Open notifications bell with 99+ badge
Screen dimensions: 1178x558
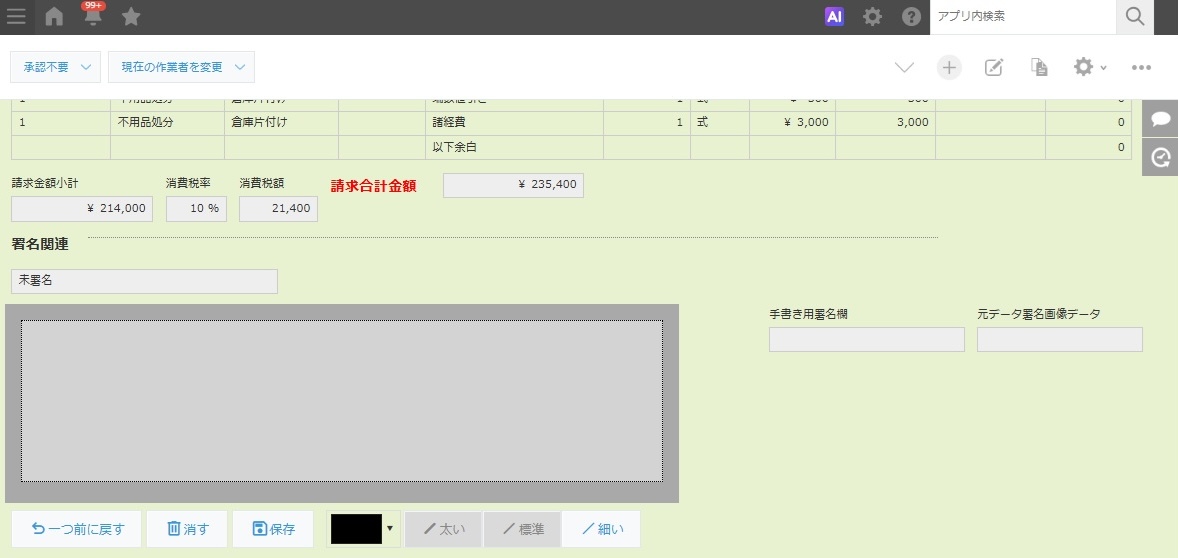click(93, 15)
